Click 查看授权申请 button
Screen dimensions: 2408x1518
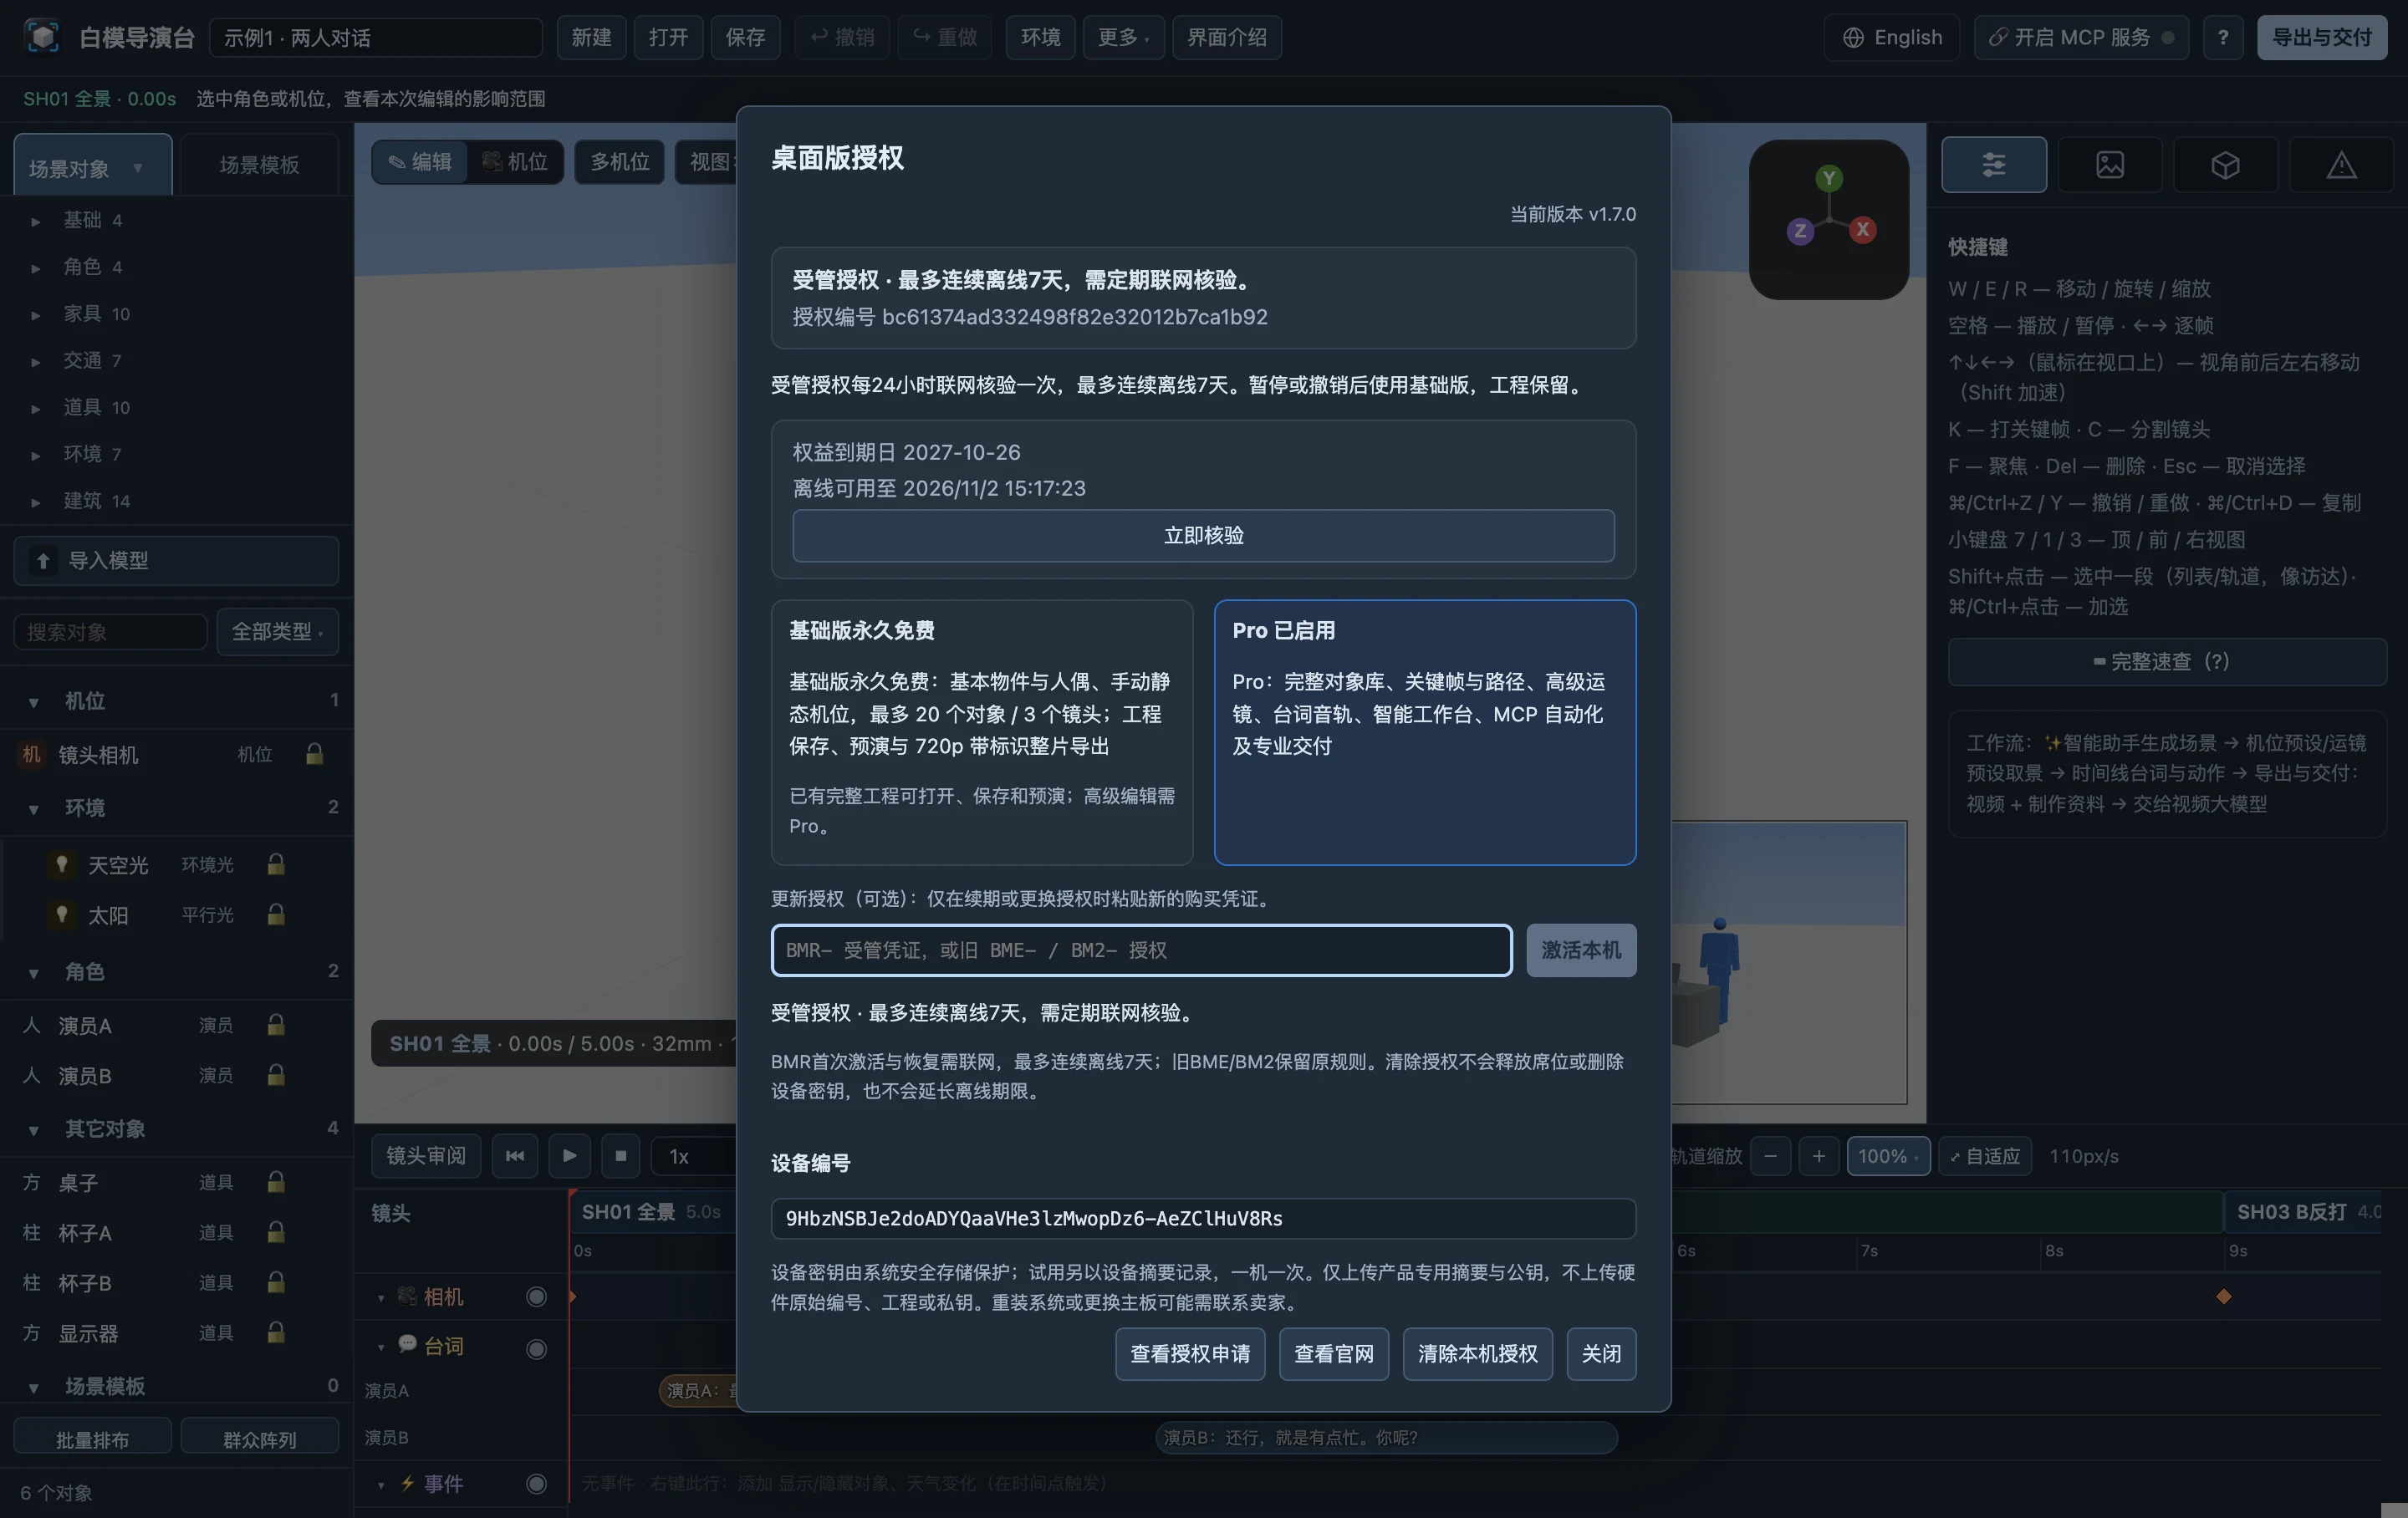pyautogui.click(x=1190, y=1354)
